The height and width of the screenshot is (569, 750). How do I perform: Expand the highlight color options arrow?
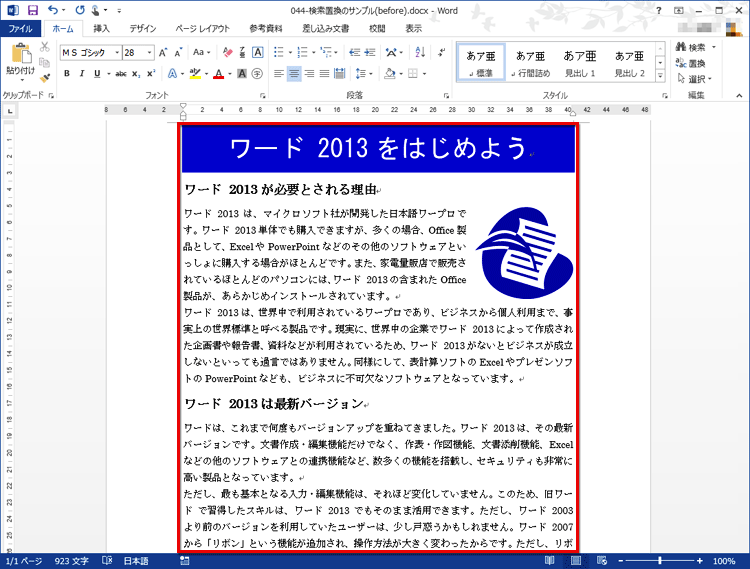(x=206, y=74)
